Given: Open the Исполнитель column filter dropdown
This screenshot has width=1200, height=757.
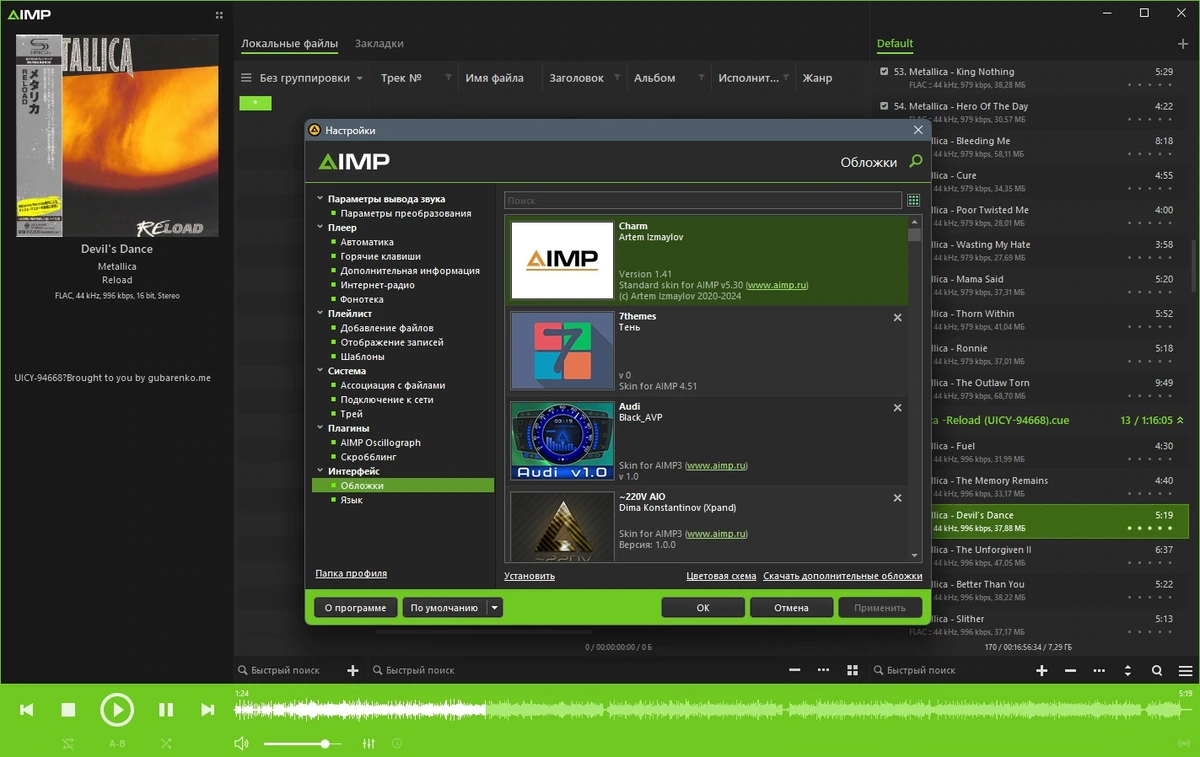Looking at the screenshot, I should 788,78.
